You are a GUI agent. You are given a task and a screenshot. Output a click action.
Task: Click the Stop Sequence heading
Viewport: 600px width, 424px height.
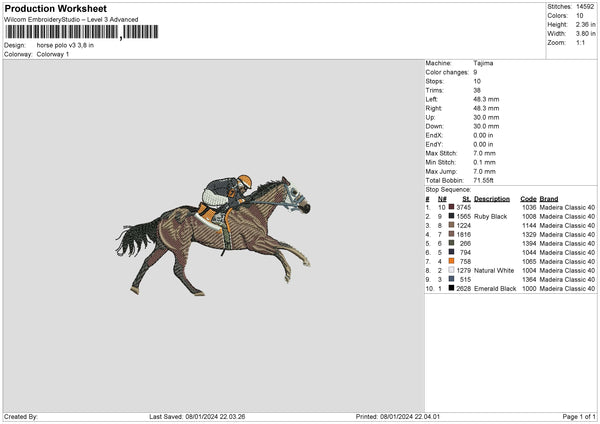click(x=447, y=188)
